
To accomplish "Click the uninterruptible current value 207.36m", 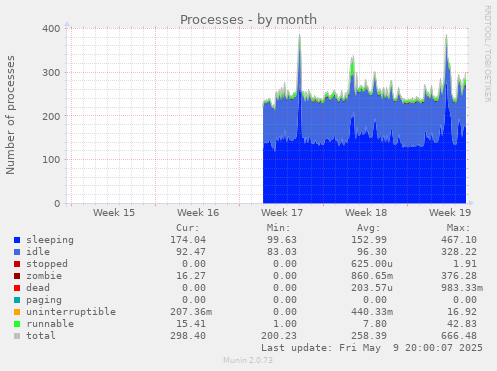I will 191,312.
